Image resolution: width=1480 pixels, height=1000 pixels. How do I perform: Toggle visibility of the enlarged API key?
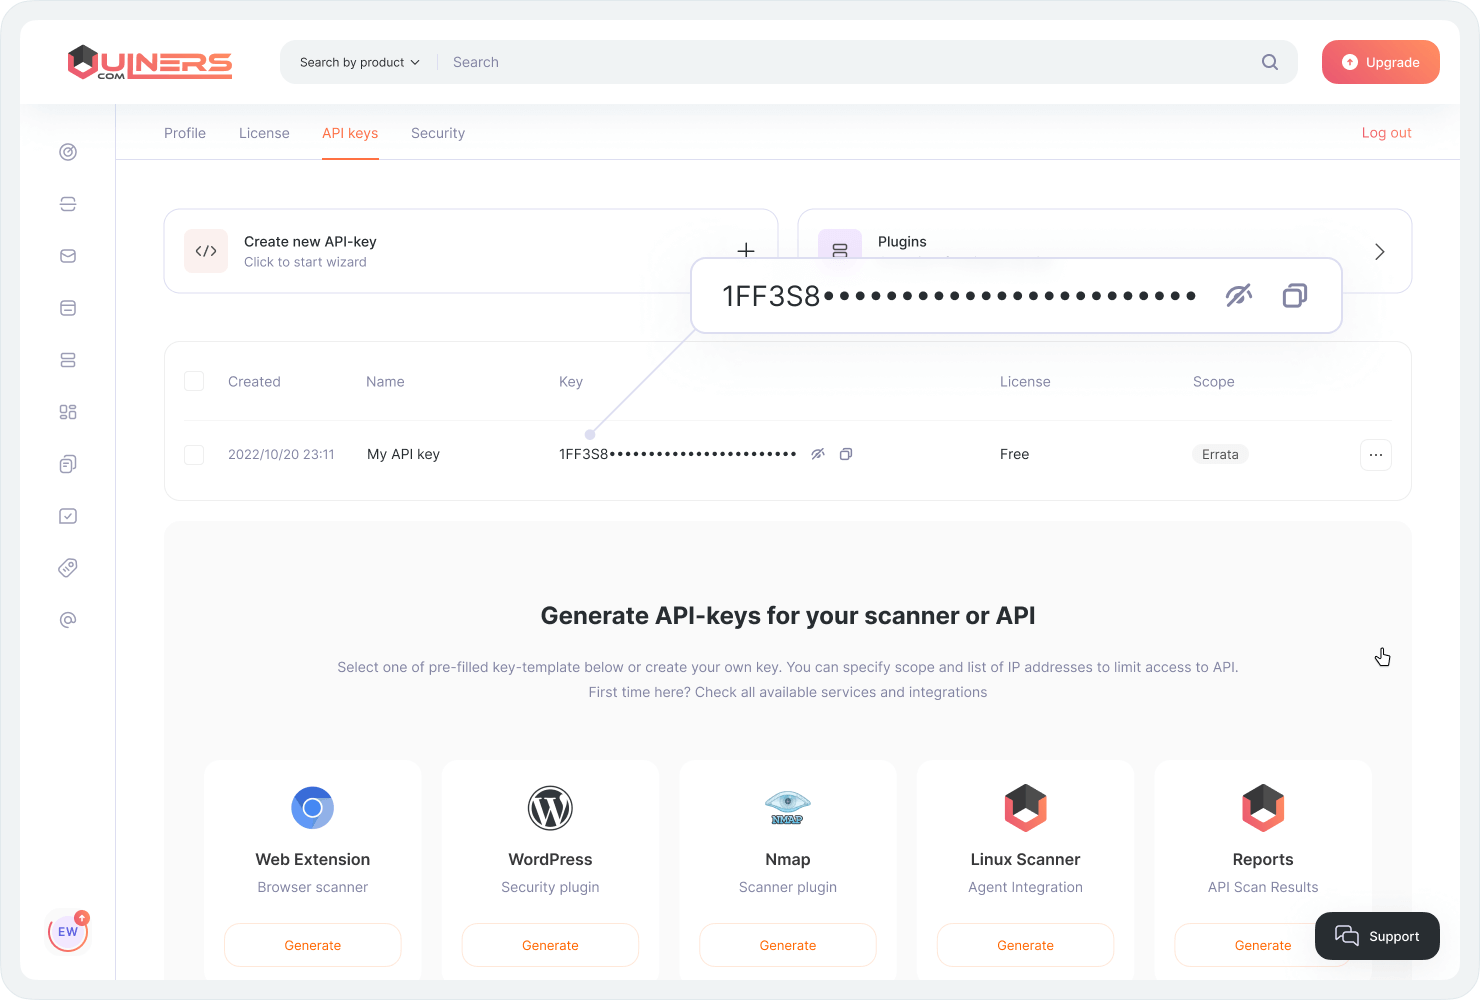tap(1239, 295)
